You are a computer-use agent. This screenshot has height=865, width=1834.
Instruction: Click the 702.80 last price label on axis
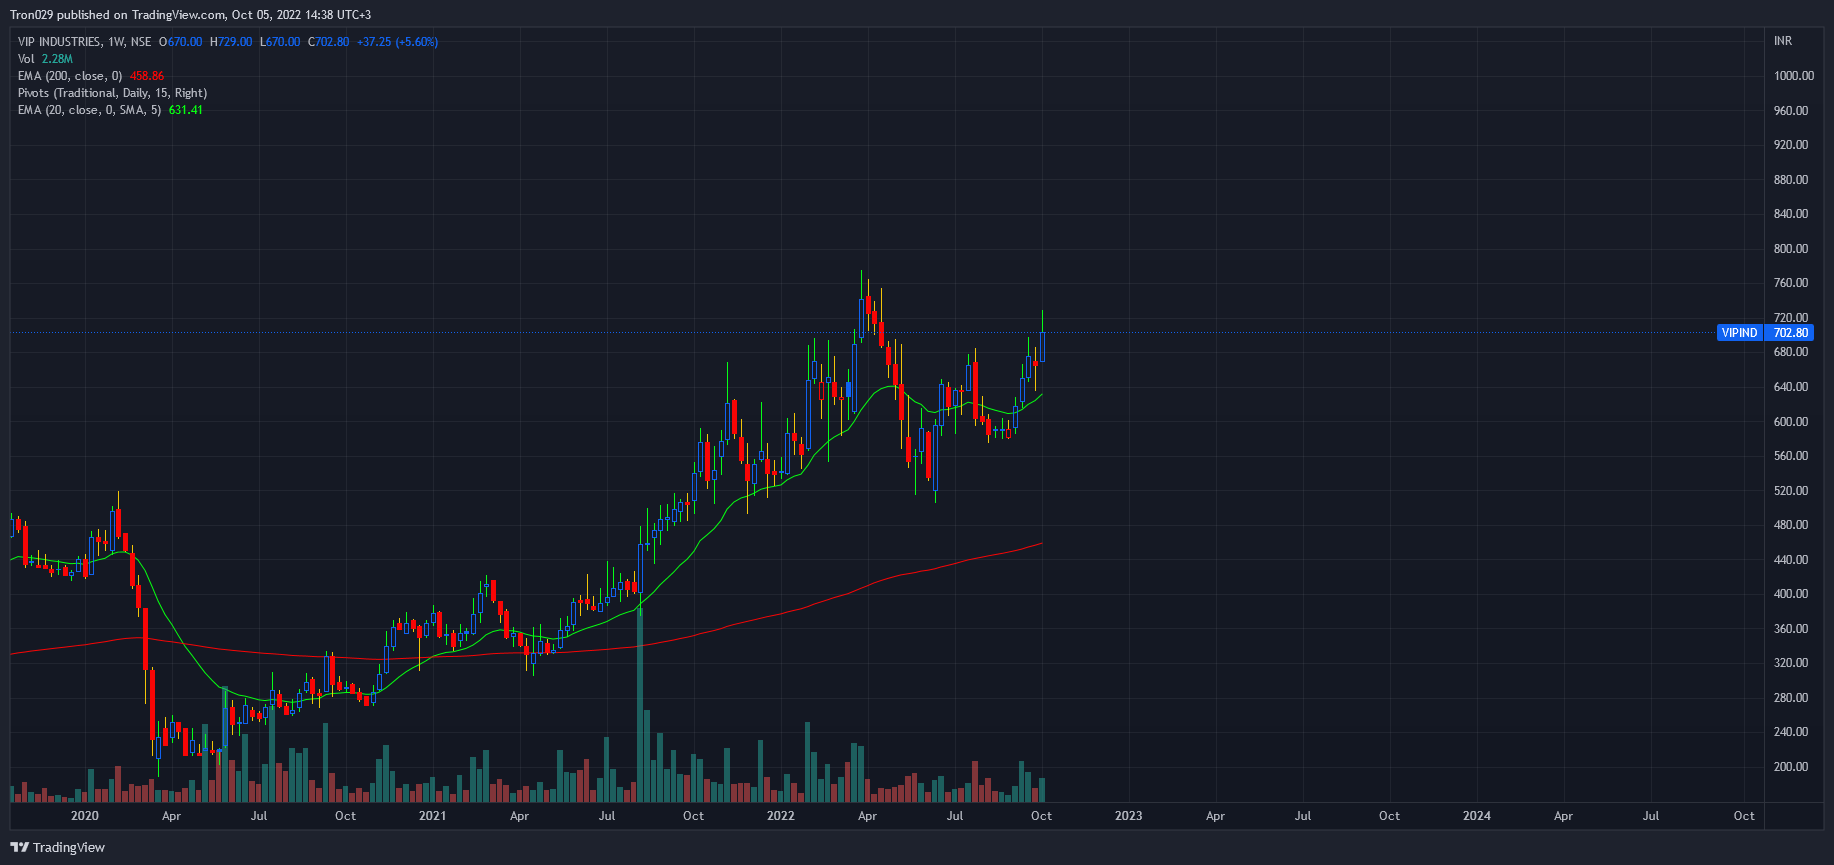click(1790, 333)
